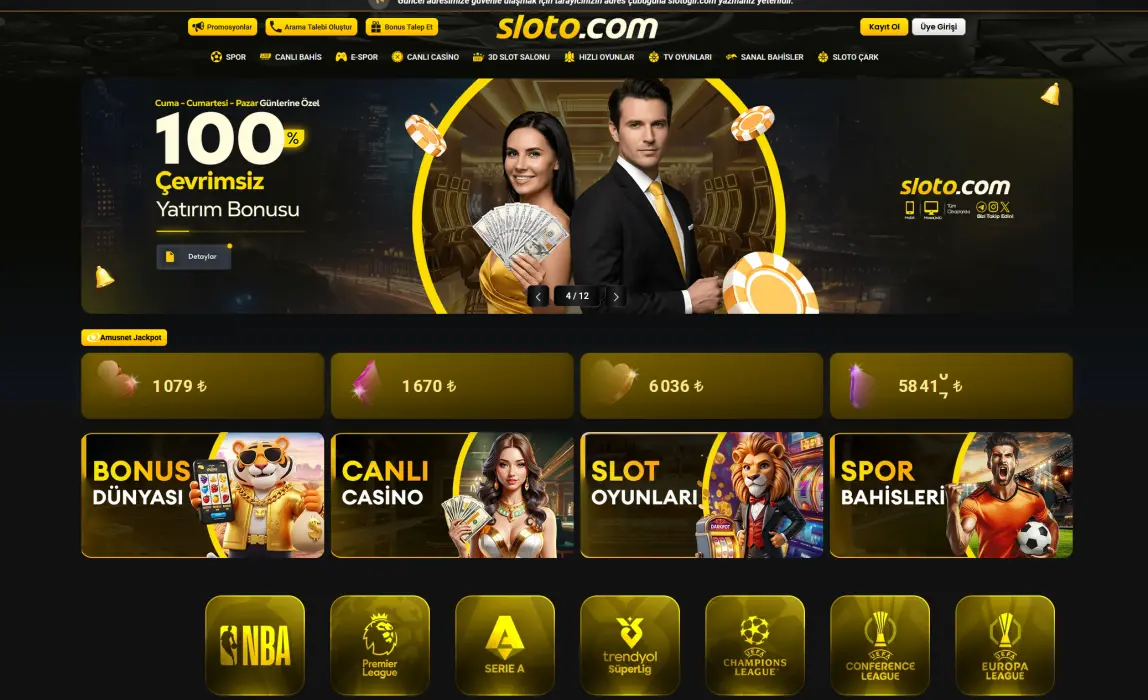Go to the next banner slide
The width and height of the screenshot is (1148, 700).
click(616, 297)
